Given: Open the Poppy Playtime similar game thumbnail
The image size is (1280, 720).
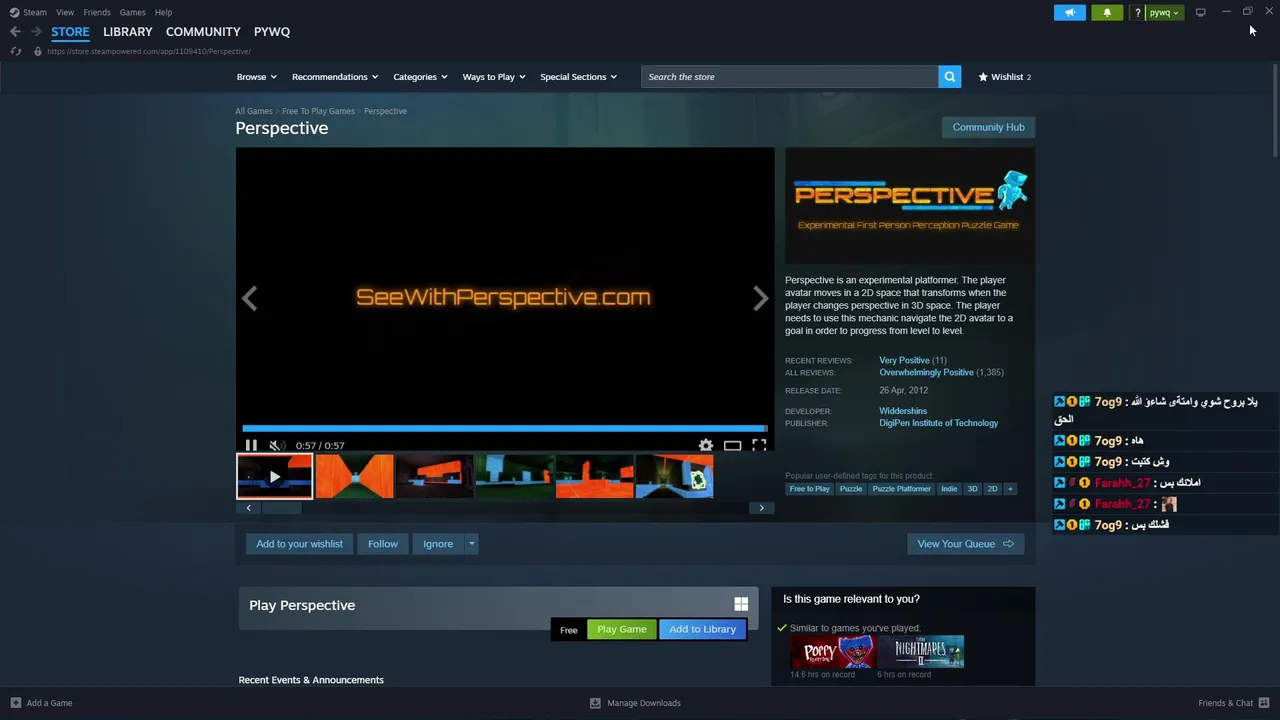Looking at the screenshot, I should (x=833, y=651).
